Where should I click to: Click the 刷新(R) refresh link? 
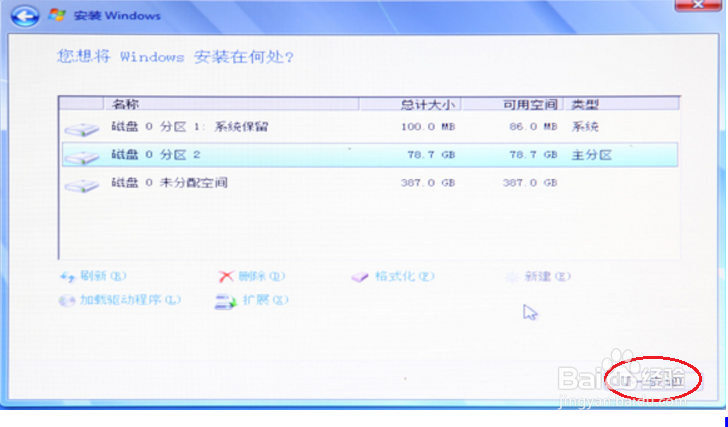[93, 277]
